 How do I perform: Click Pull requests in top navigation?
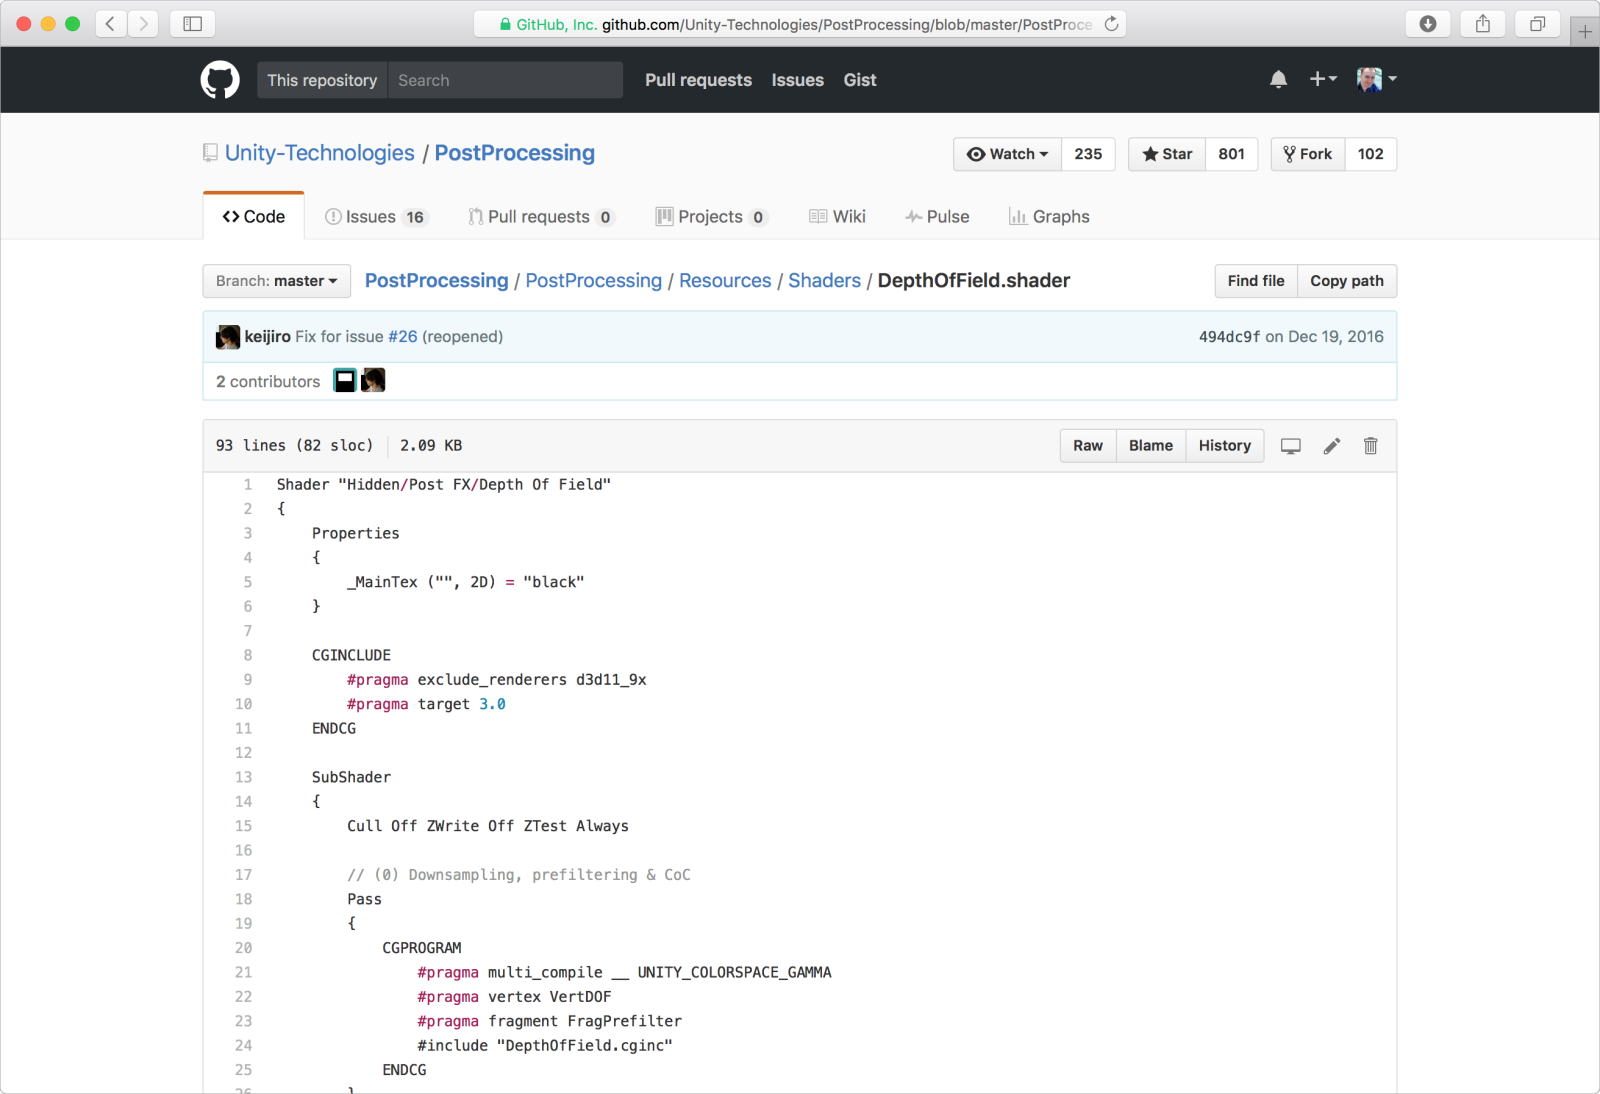pos(698,80)
